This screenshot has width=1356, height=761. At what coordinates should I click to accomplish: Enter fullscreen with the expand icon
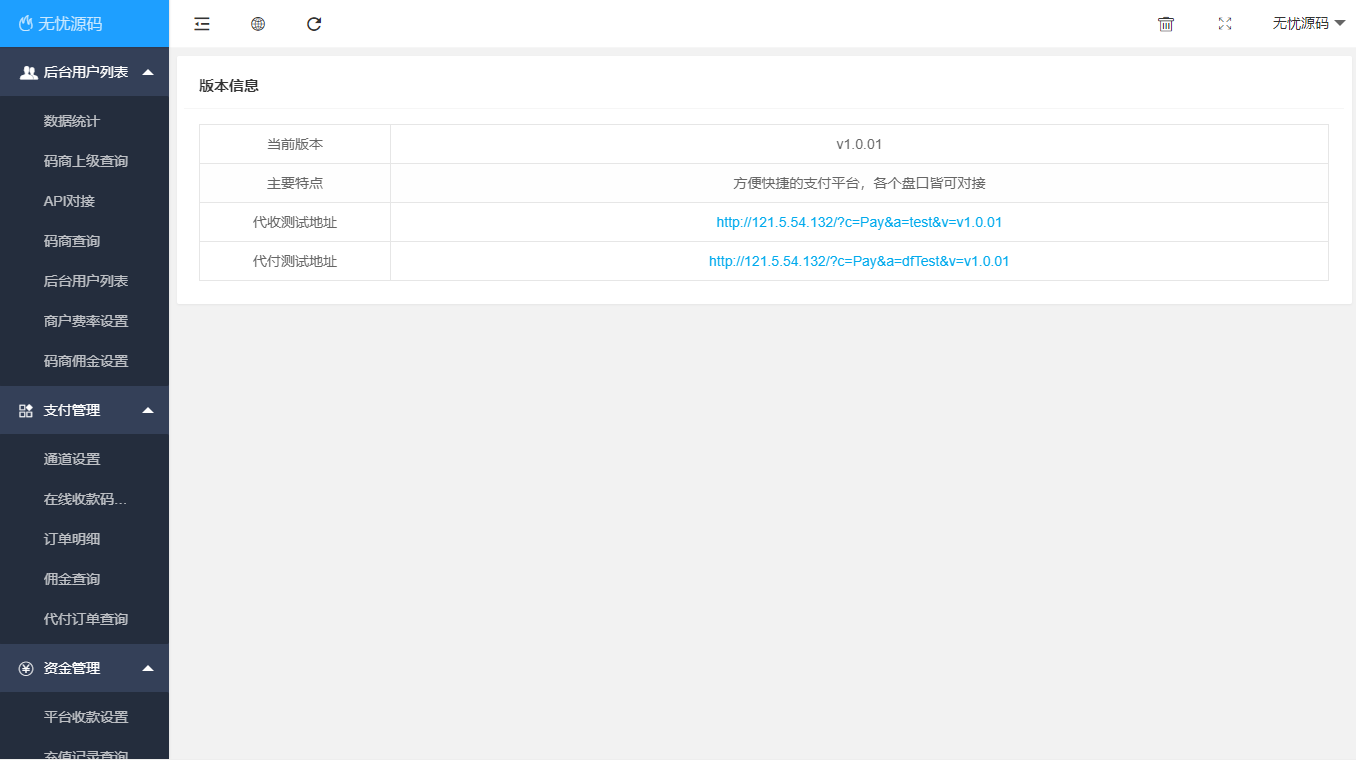click(1224, 23)
